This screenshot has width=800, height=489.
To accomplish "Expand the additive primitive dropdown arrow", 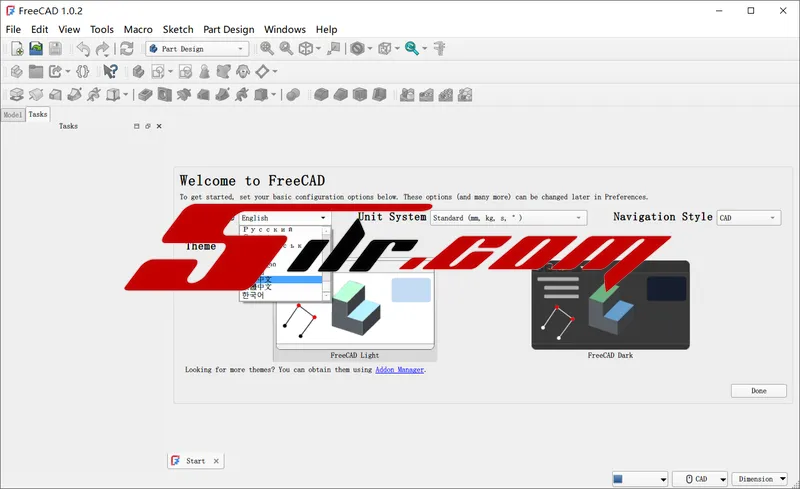I will pyautogui.click(x=126, y=94).
